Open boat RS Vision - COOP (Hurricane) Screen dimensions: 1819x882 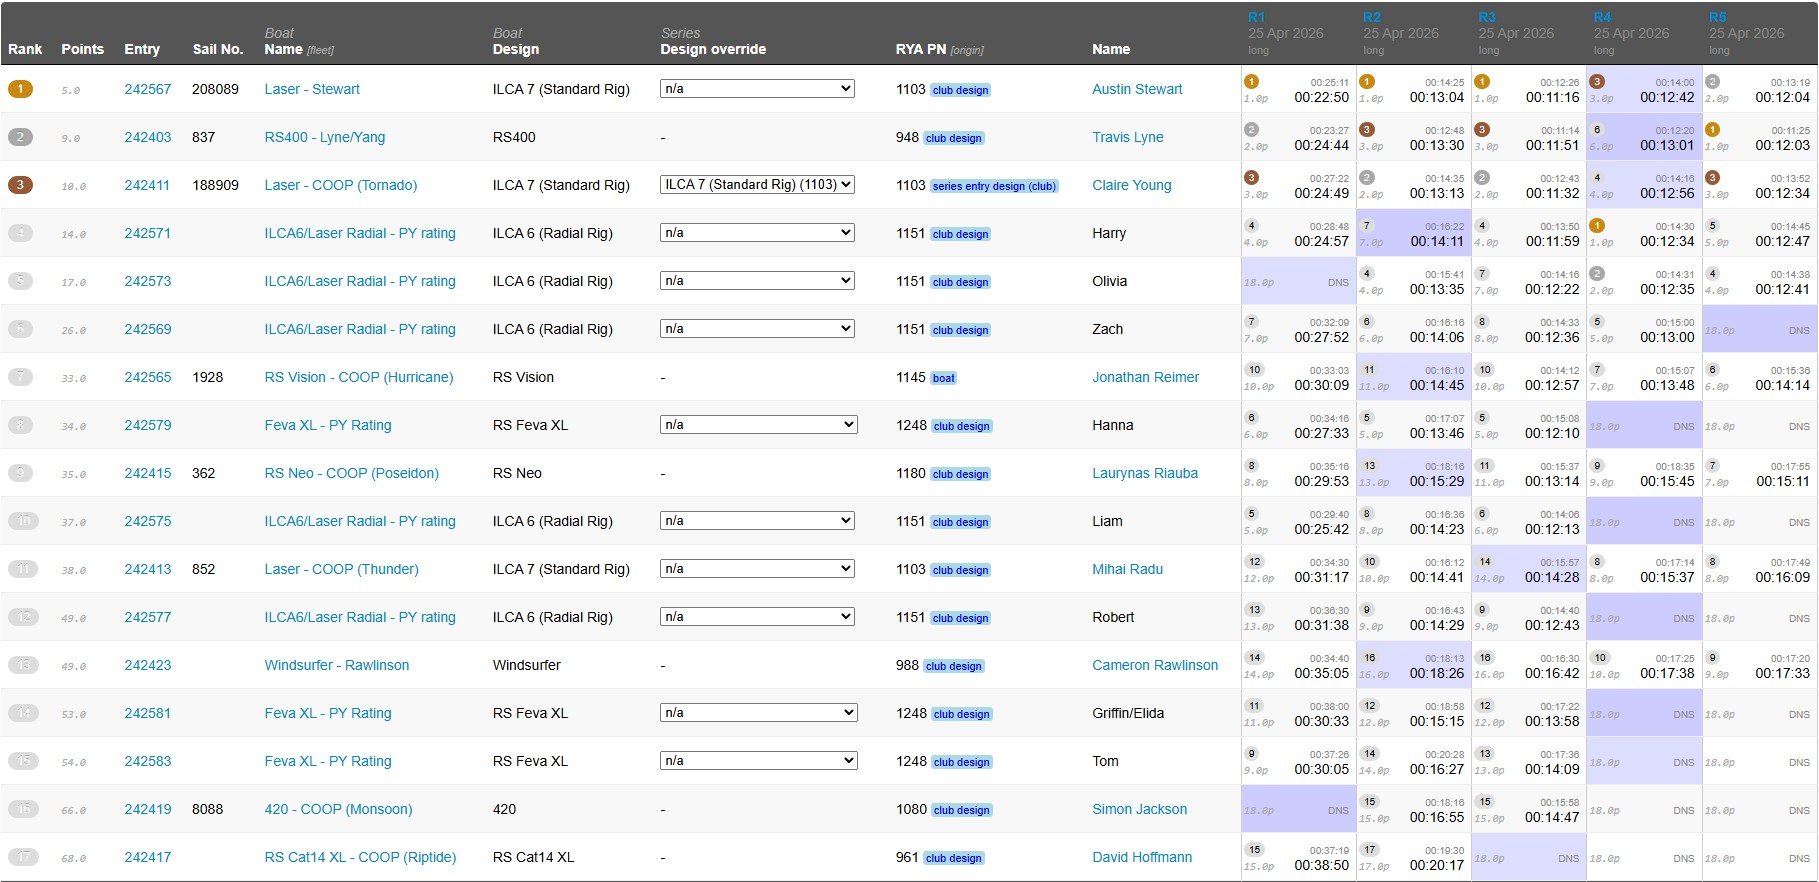click(358, 377)
